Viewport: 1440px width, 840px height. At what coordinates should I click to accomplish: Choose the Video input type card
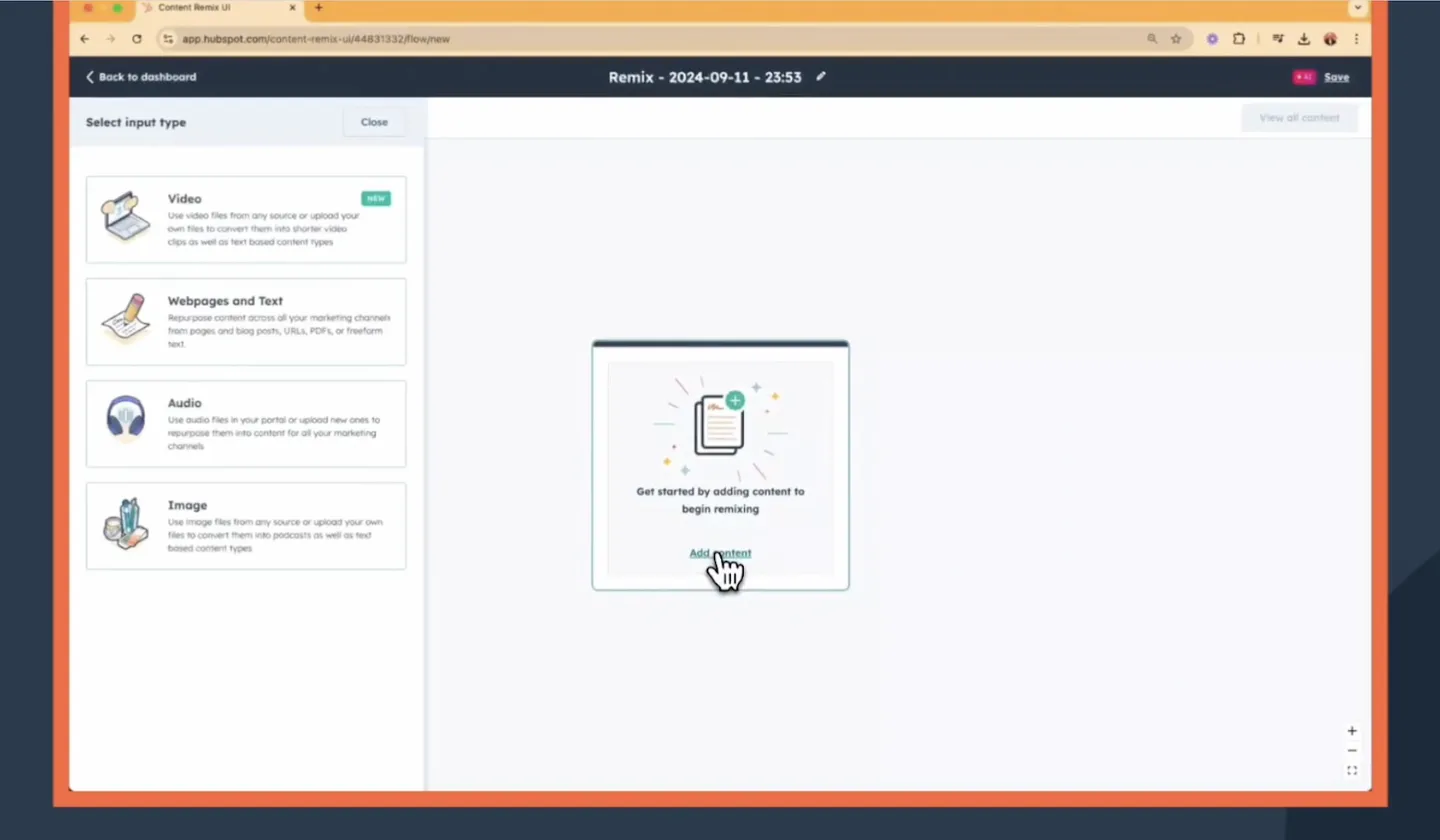pyautogui.click(x=246, y=220)
